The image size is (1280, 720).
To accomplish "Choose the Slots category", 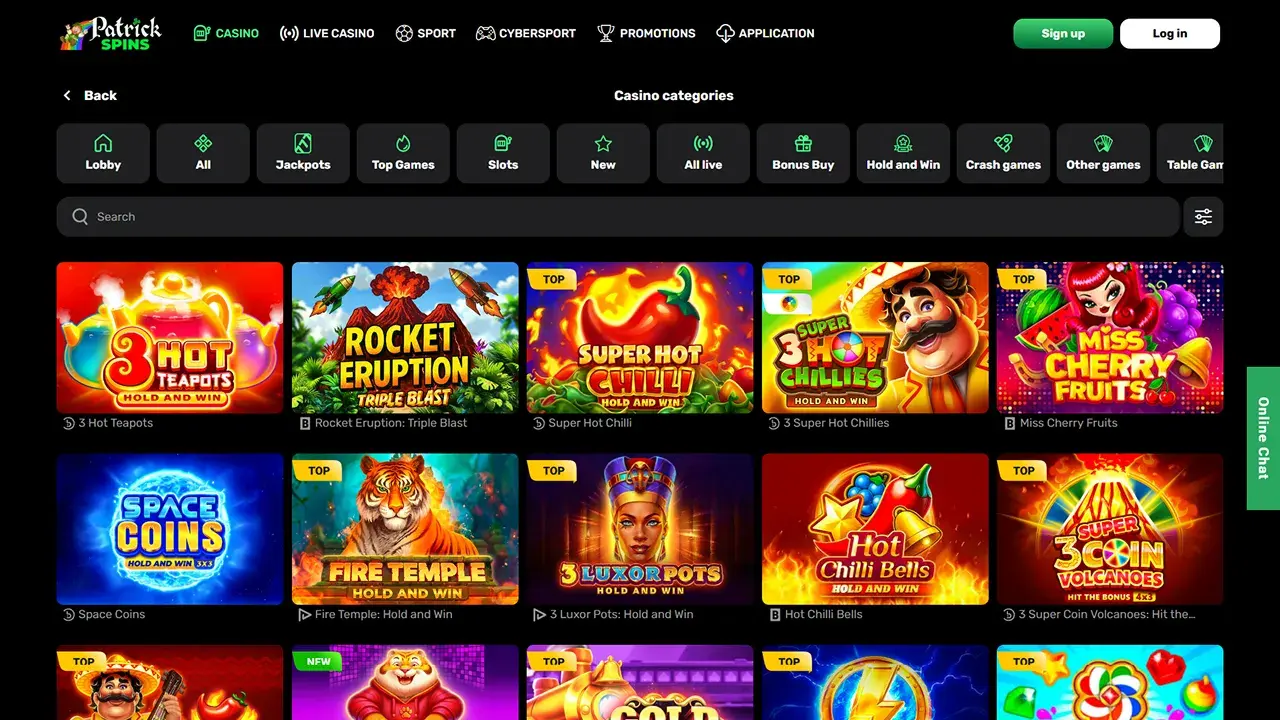I will click(x=503, y=153).
